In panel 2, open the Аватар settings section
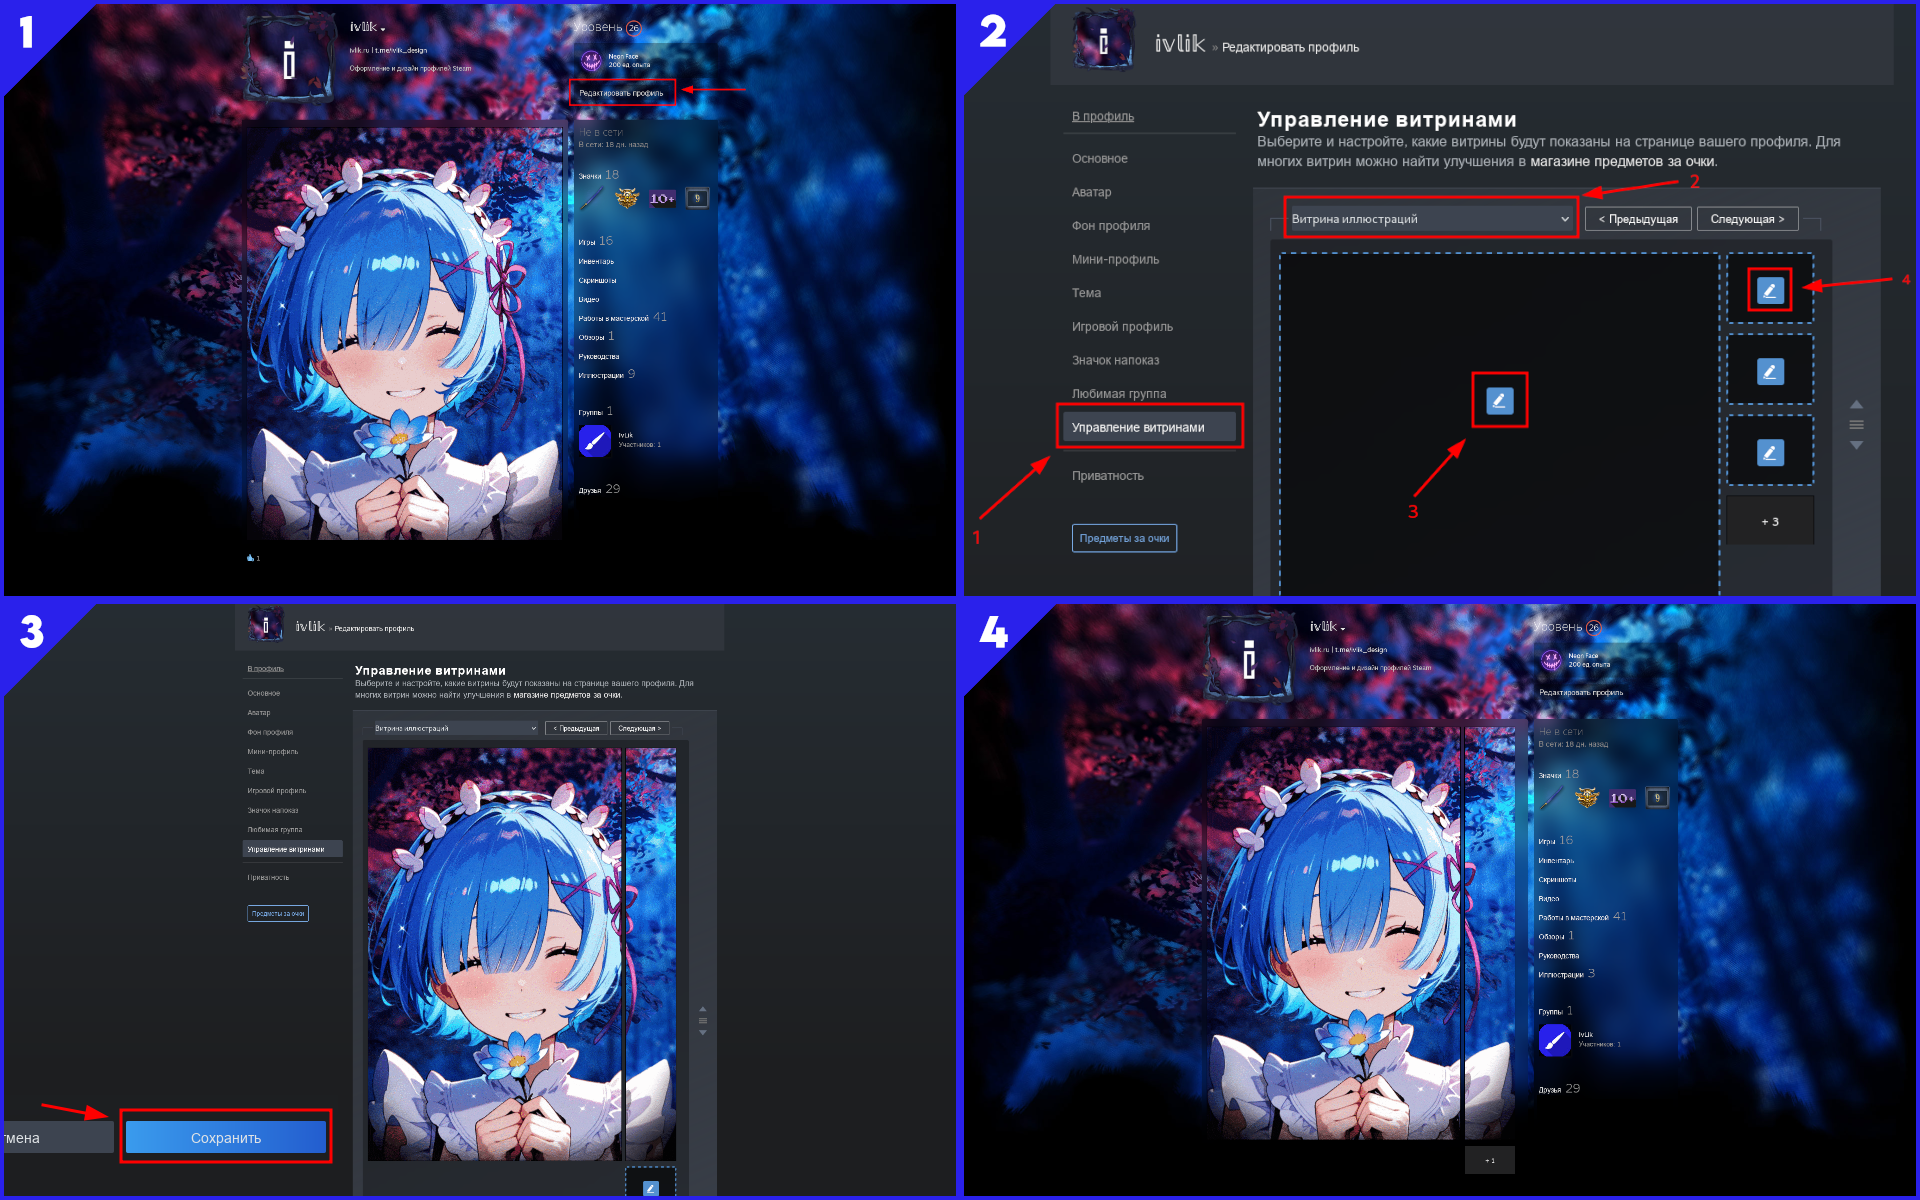The height and width of the screenshot is (1200, 1920). coord(1091,192)
